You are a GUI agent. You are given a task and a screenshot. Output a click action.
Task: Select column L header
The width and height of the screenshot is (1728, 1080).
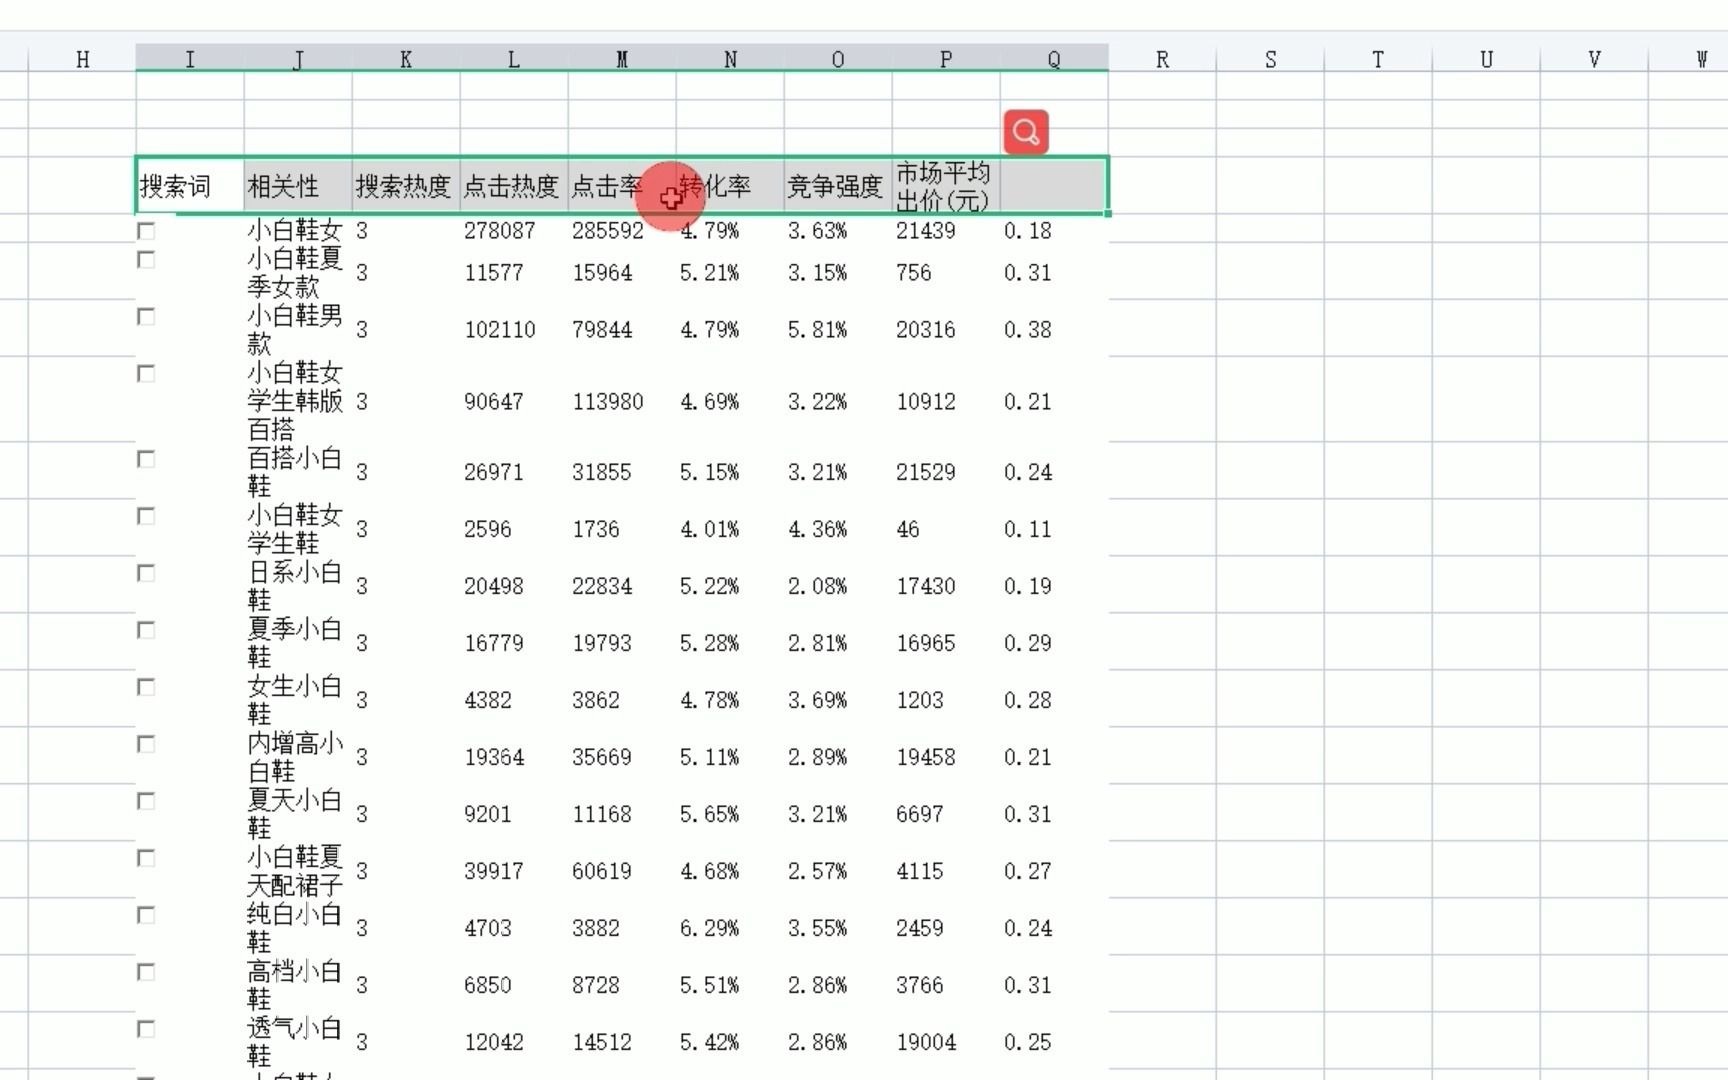(x=514, y=59)
